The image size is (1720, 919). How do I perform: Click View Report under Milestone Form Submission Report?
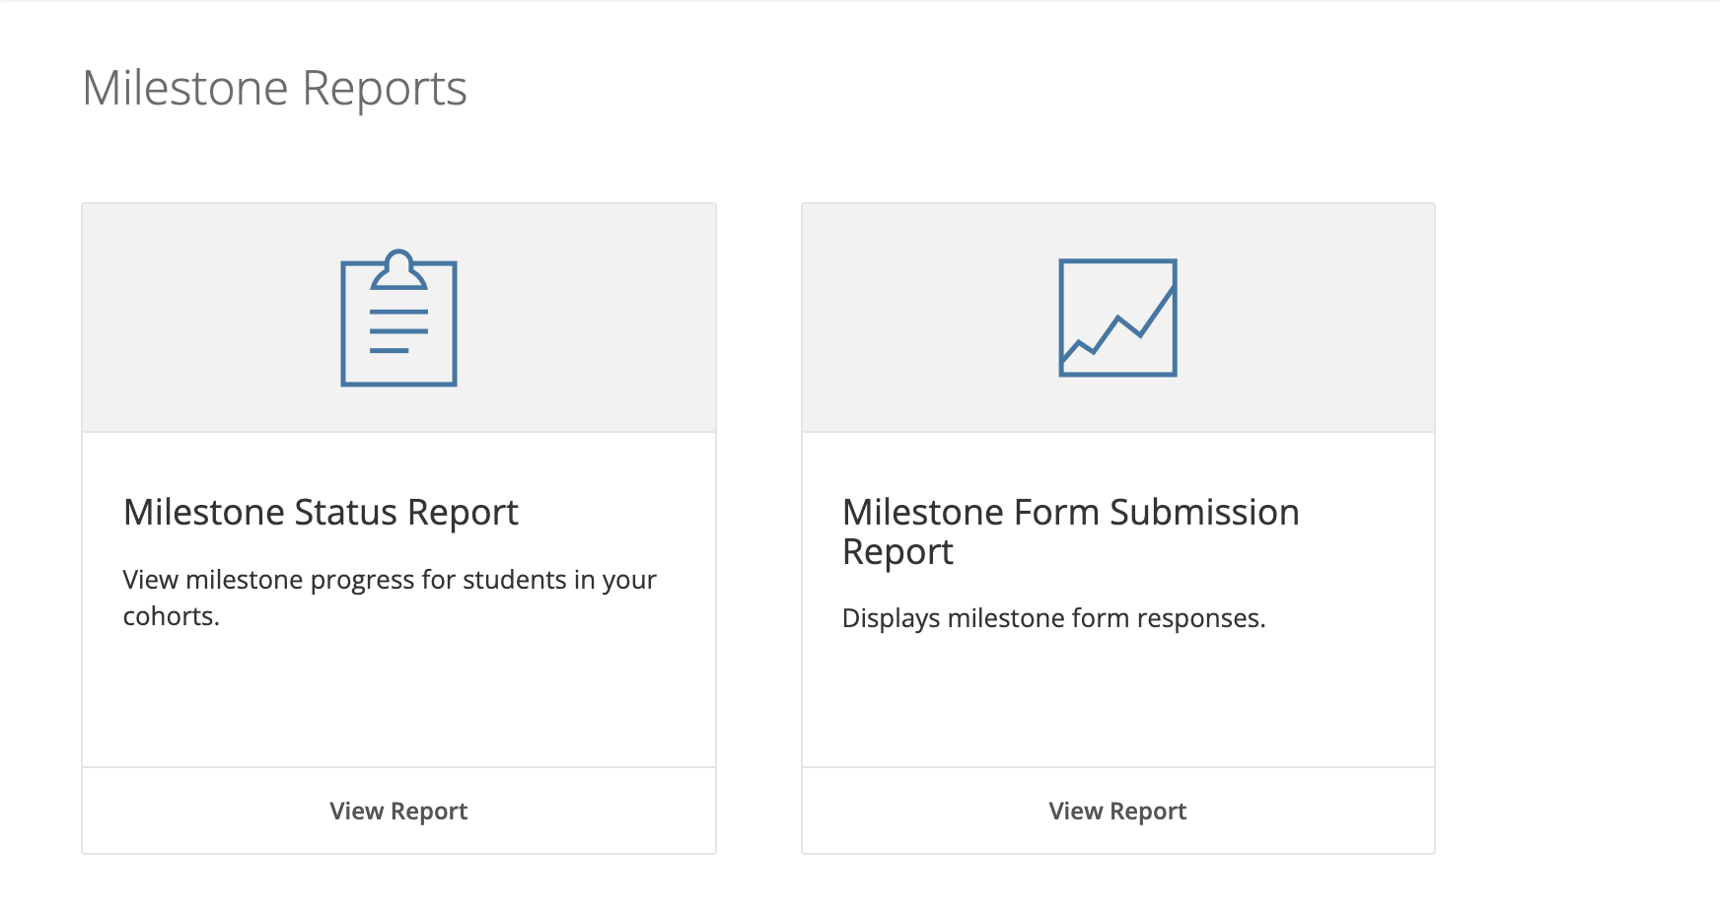(1117, 810)
